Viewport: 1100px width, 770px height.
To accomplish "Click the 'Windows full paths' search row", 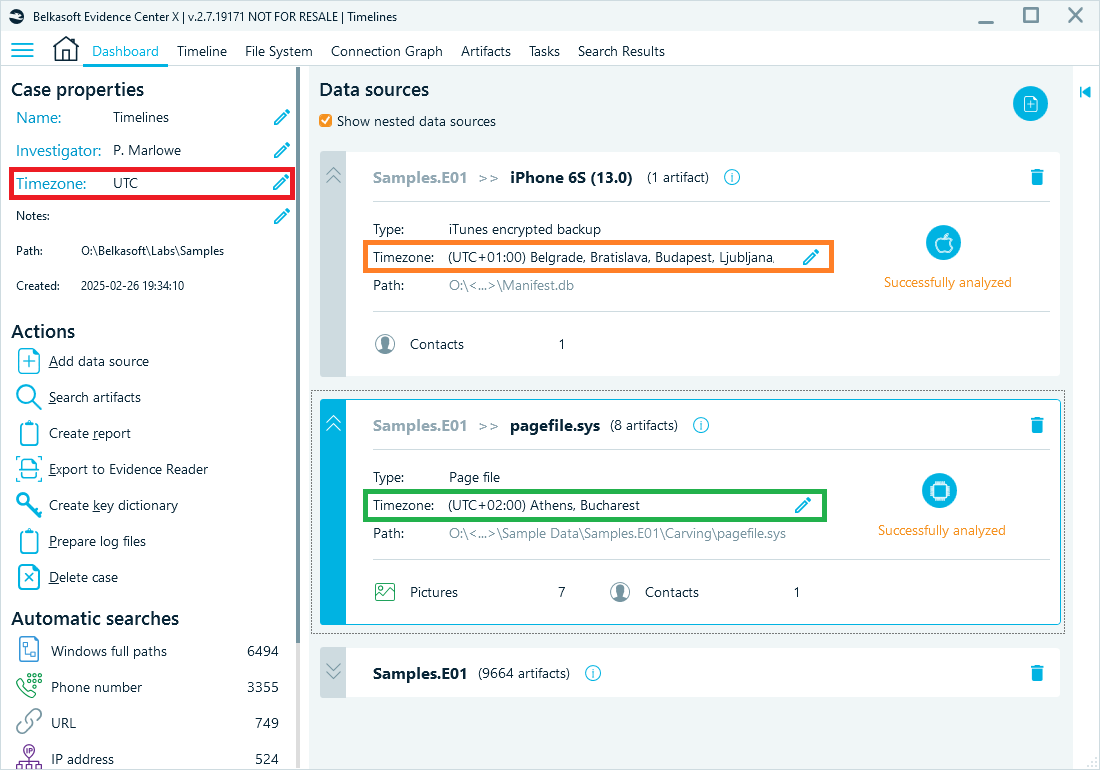I will (147, 651).
